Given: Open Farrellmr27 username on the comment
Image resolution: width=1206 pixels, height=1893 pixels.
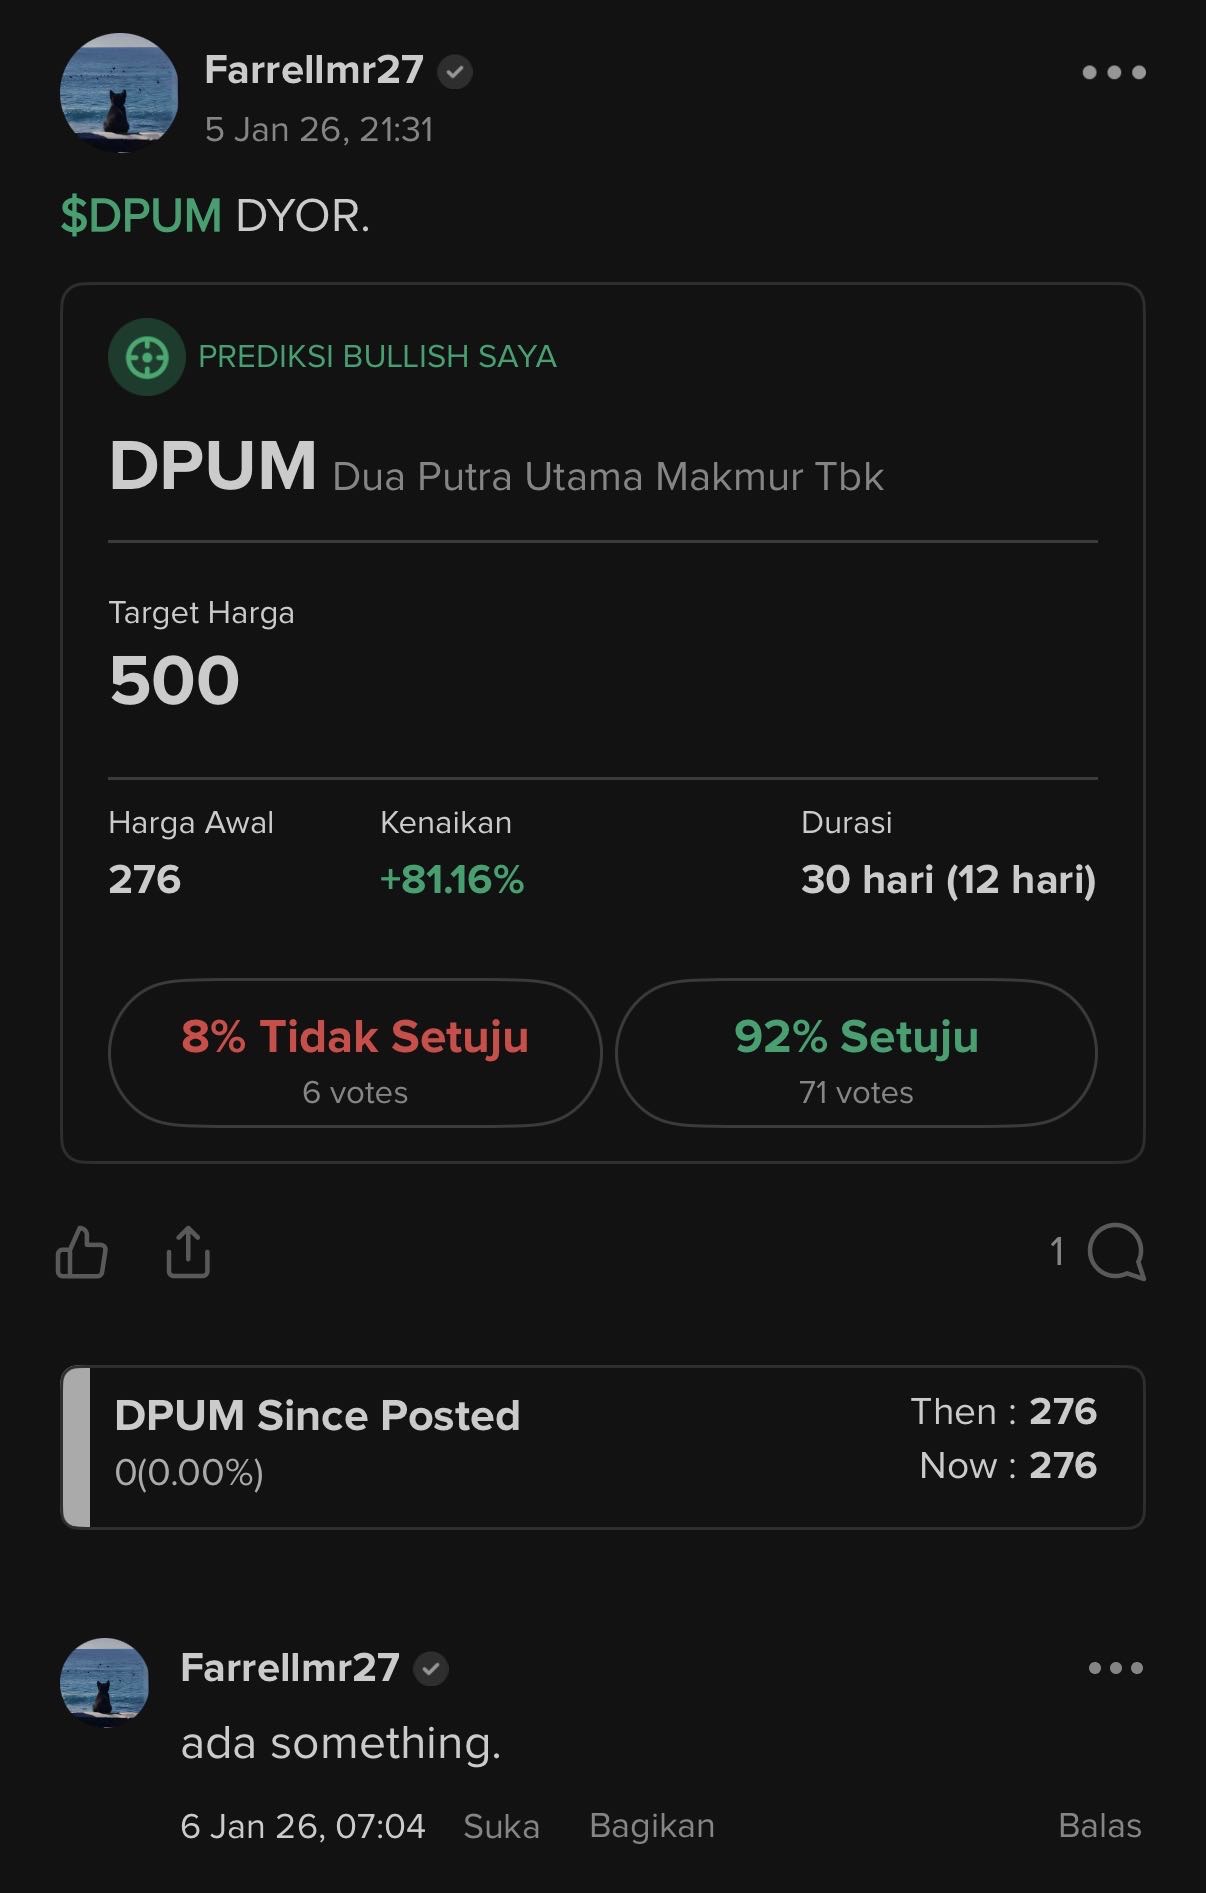Looking at the screenshot, I should tap(290, 1668).
